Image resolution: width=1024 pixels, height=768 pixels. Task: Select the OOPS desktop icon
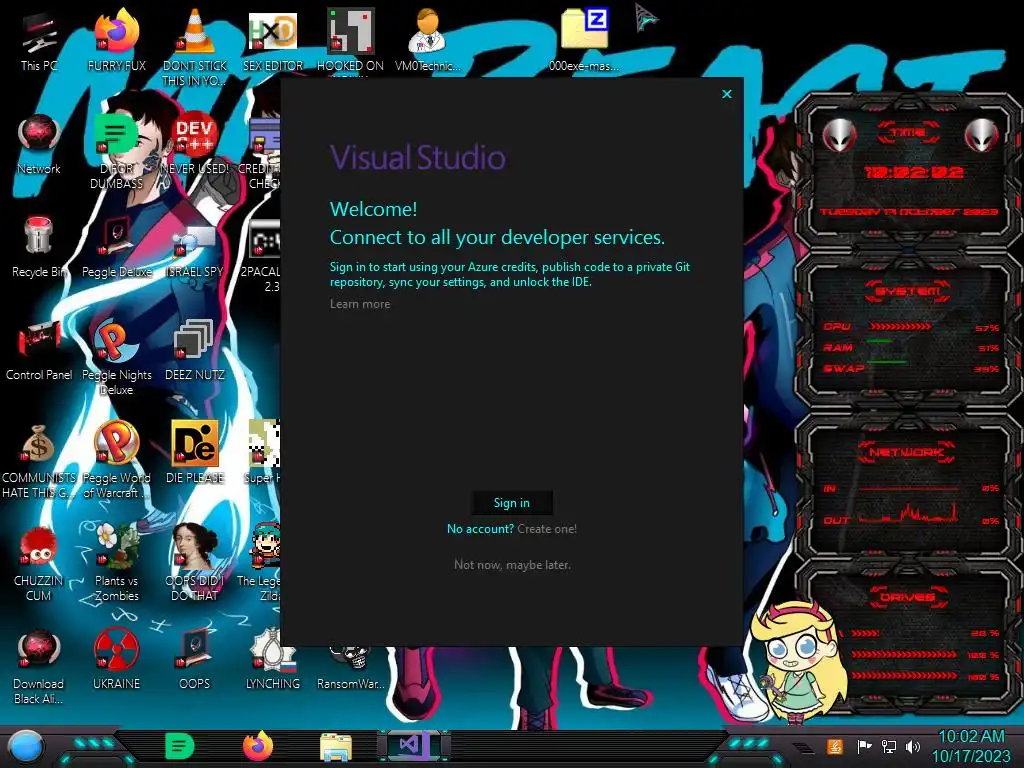(195, 658)
